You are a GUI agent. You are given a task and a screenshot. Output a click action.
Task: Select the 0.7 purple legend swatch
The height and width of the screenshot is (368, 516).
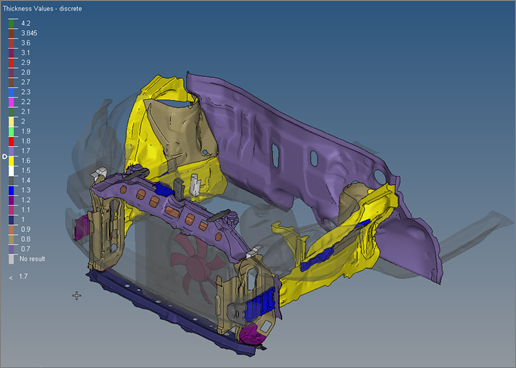click(11, 249)
